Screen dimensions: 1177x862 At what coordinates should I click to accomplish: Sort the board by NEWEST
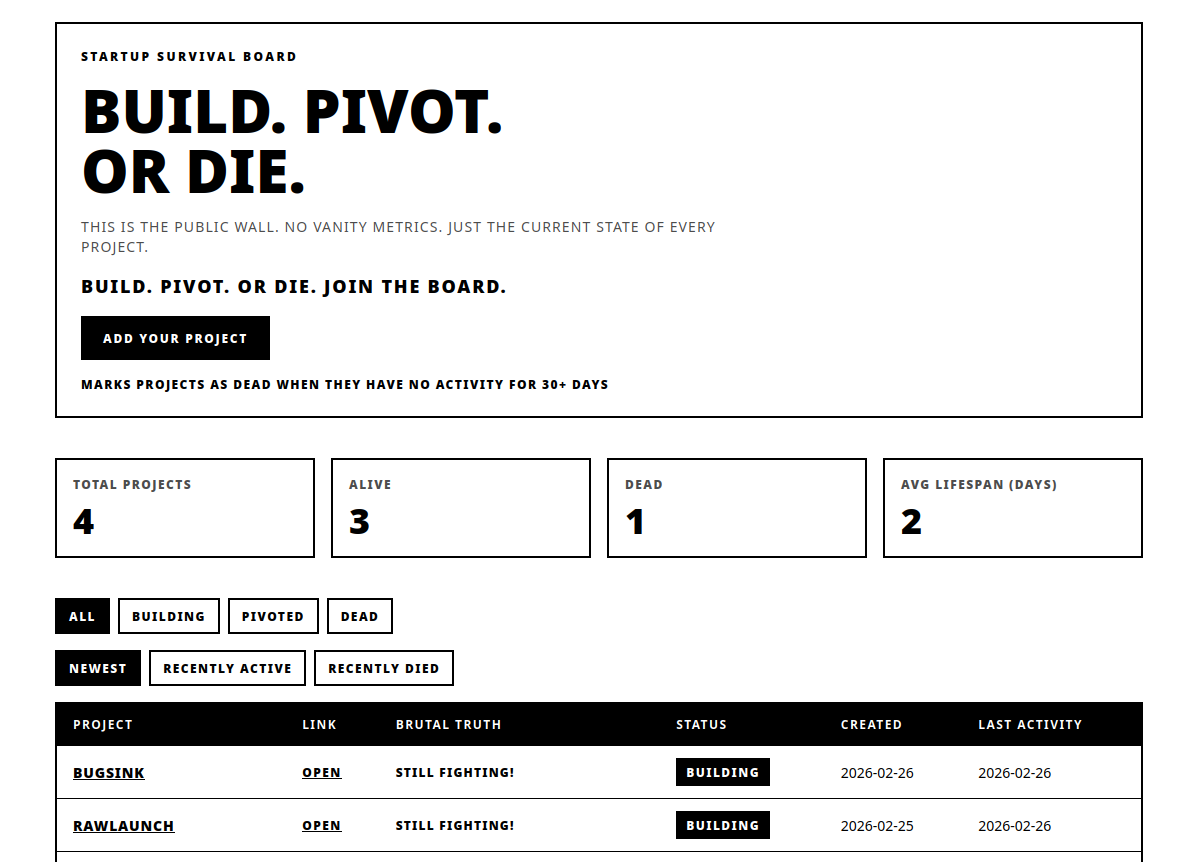[x=97, y=668]
